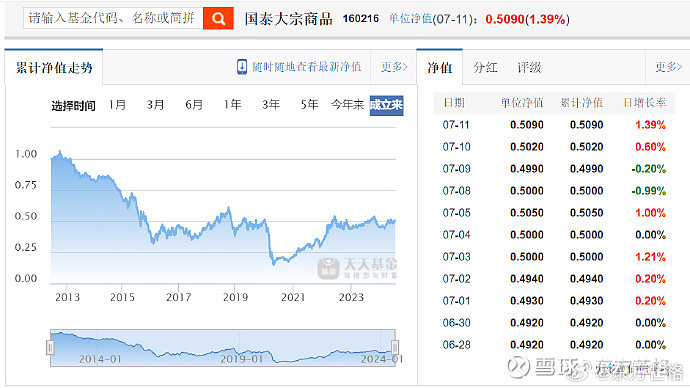Screen dimensions: 690x388
Task: Click the orange search magnifier button
Action: pyautogui.click(x=218, y=18)
